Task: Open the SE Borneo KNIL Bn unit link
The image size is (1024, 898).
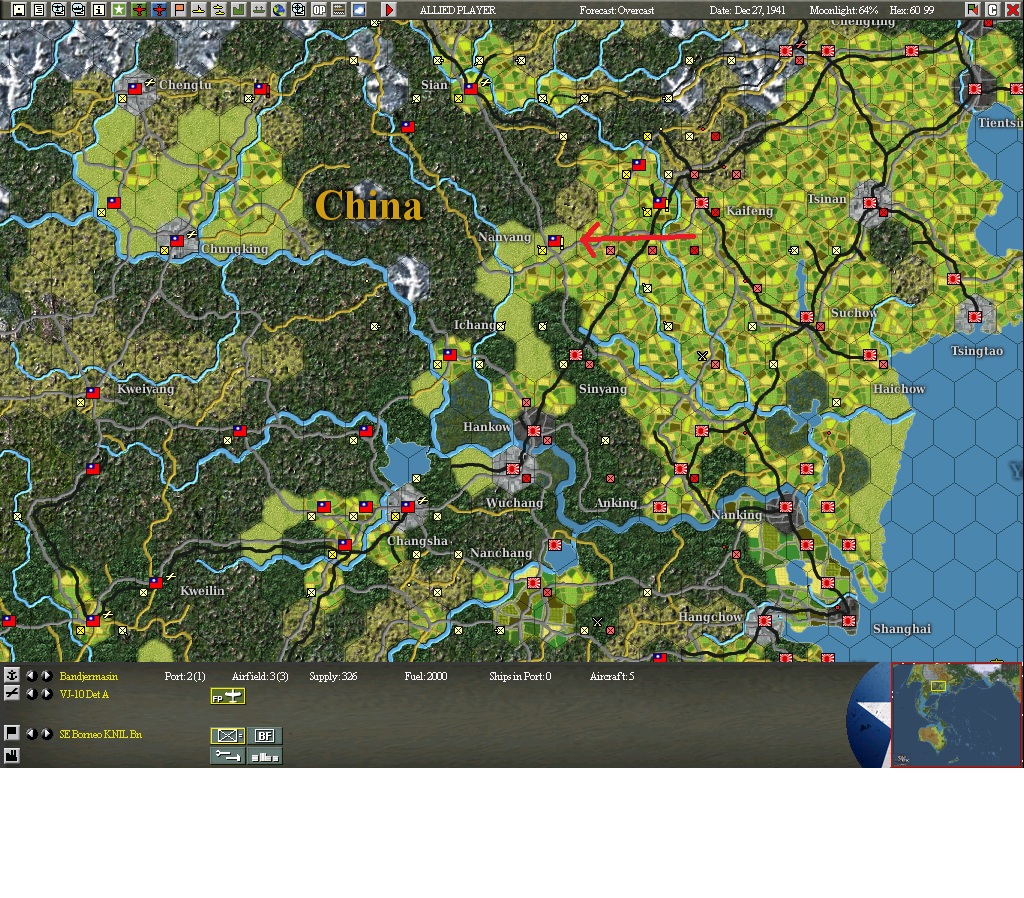Action: click(101, 734)
